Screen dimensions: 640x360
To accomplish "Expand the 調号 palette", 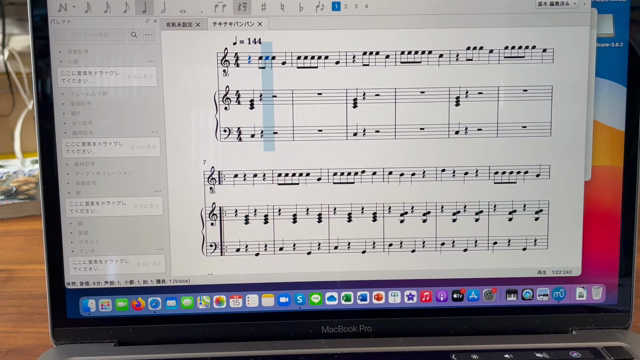I will pos(64,113).
